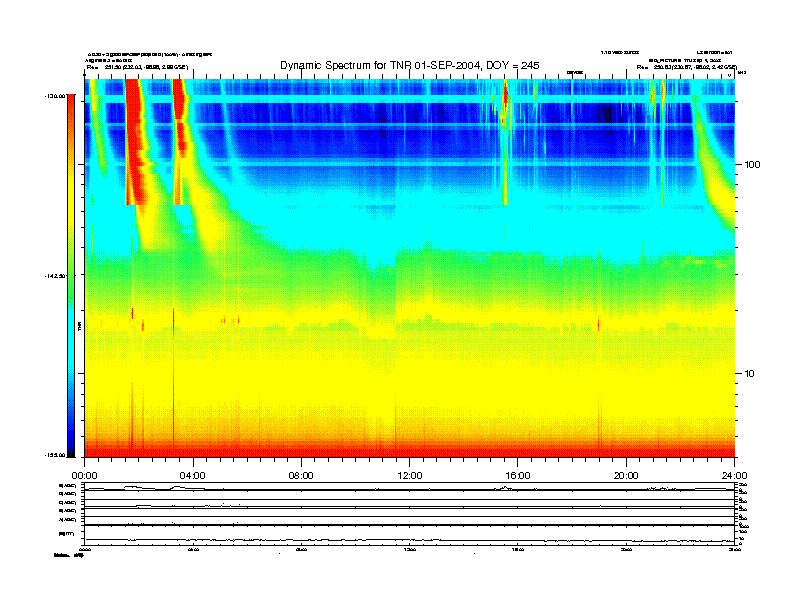792x612 pixels.
Task: Click the first line plot panel below the spectrogram
Action: 409,487
